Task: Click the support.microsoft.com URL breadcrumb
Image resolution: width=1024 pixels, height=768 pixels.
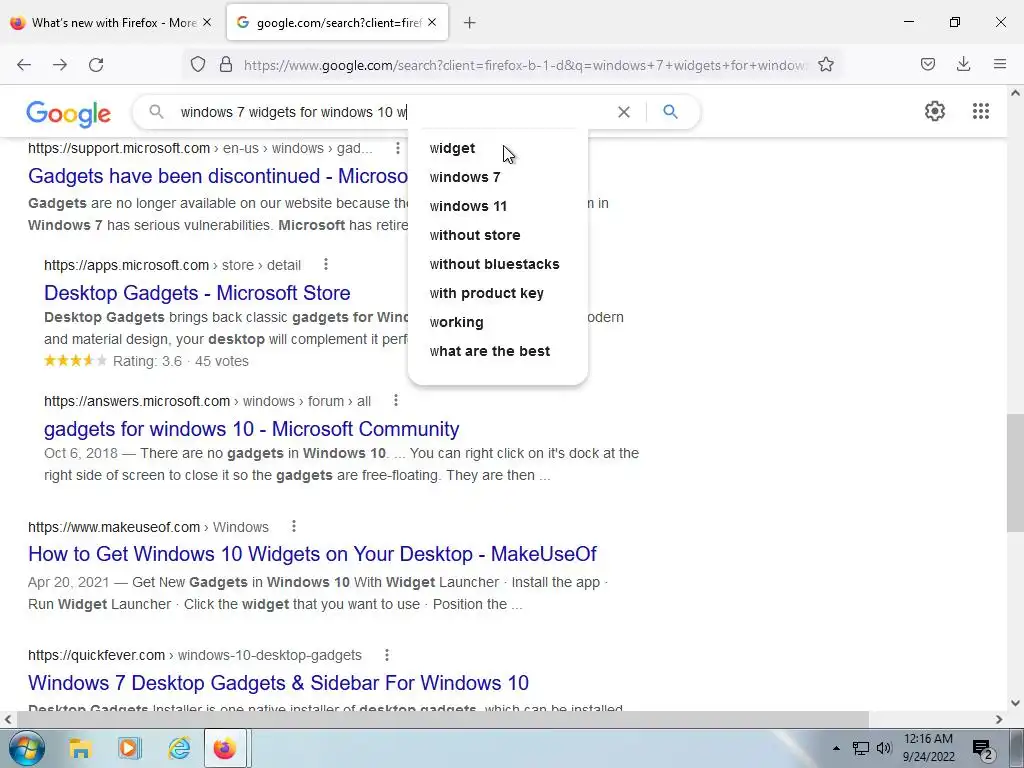Action: (x=200, y=148)
